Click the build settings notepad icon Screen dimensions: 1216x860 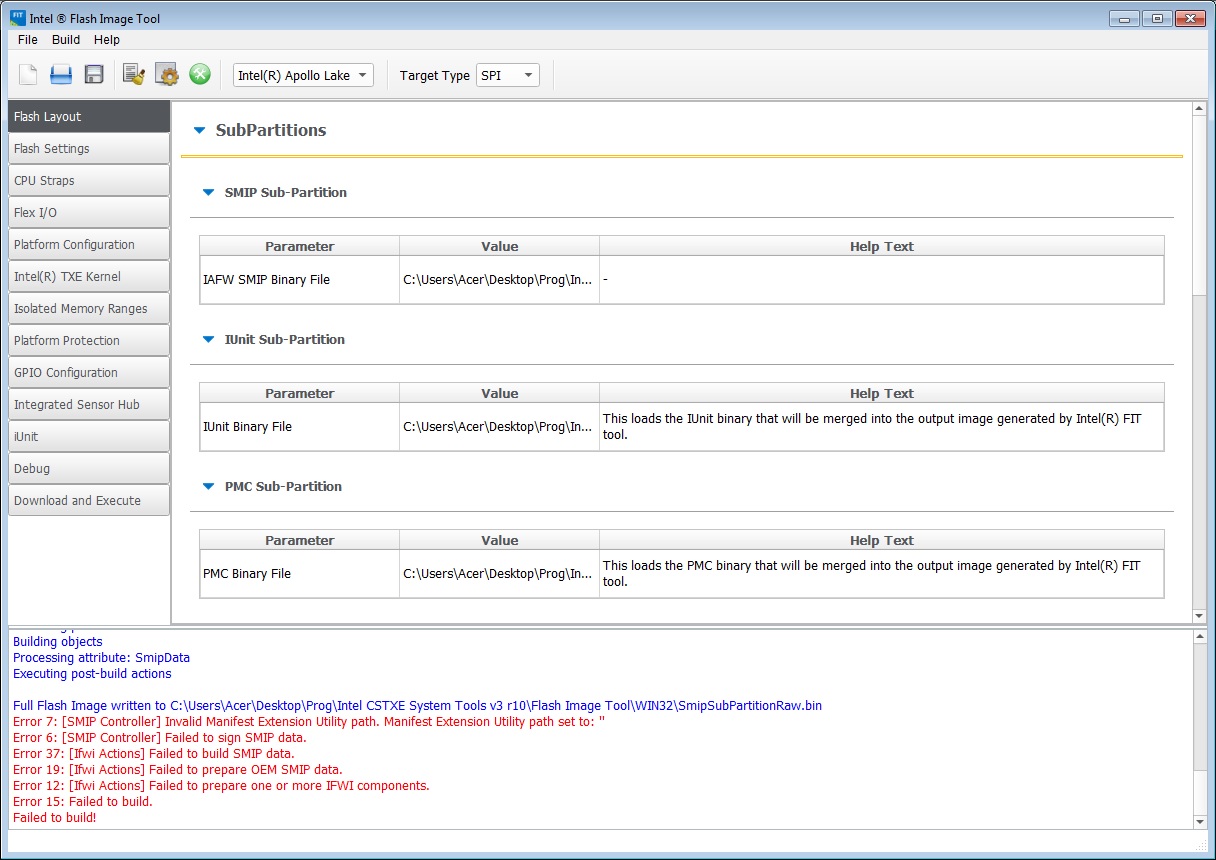pos(134,74)
